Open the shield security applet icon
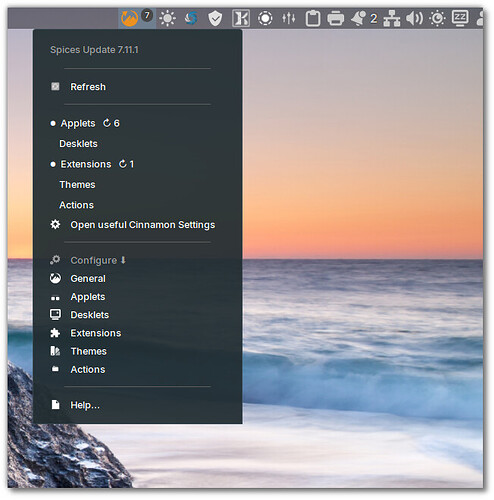494x500 pixels. click(215, 18)
